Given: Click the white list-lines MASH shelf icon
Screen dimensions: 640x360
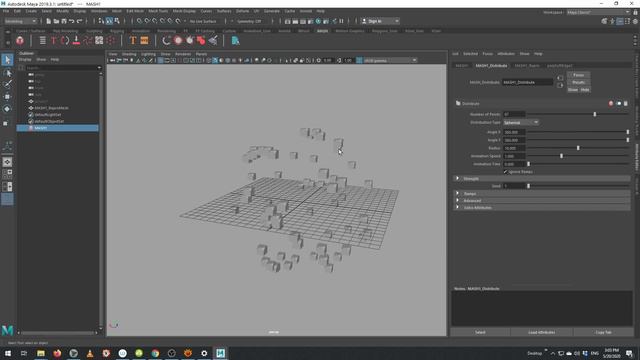Looking at the screenshot, I should pyautogui.click(x=42, y=40).
